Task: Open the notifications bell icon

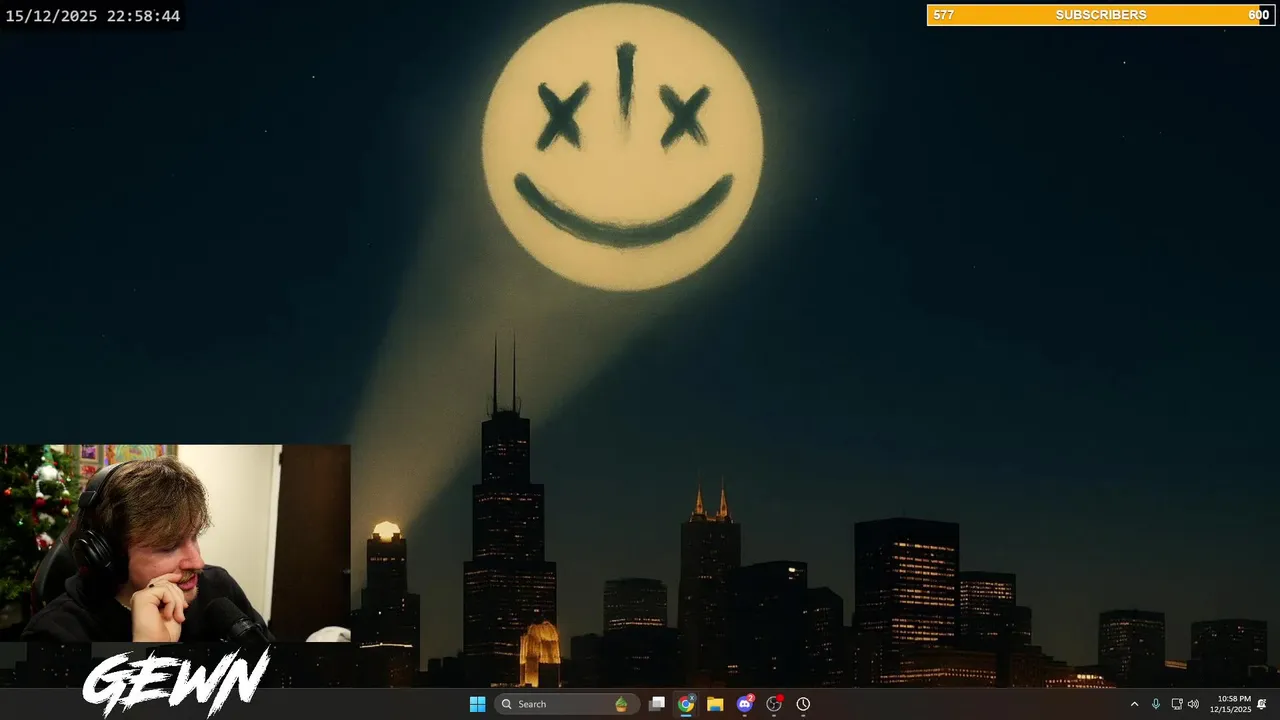Action: (x=1262, y=704)
